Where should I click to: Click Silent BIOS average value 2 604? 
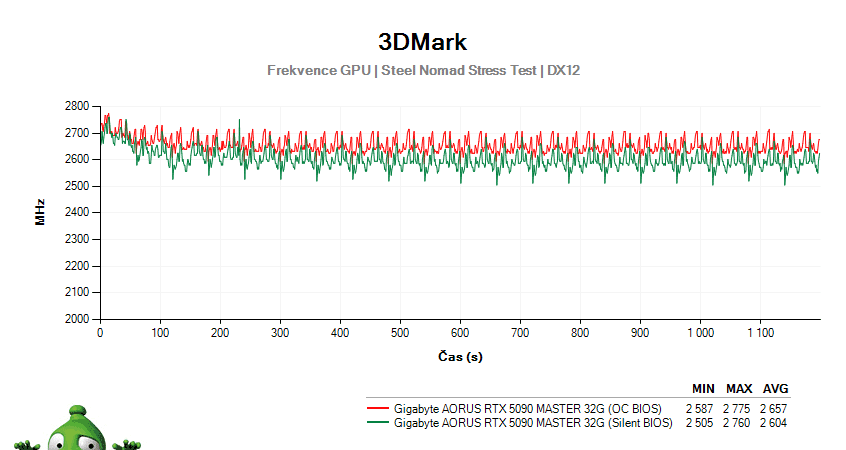(x=774, y=423)
